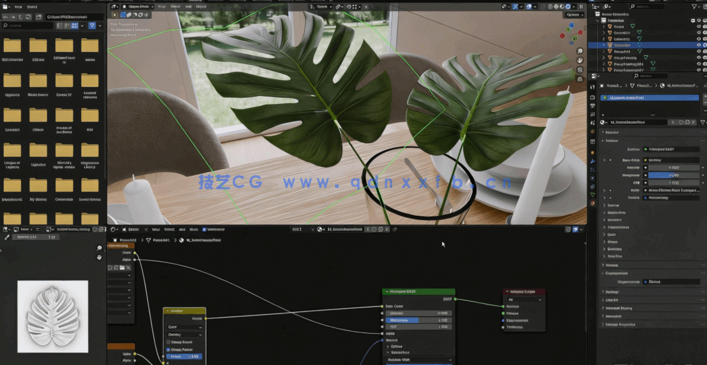The image size is (707, 365).
Task: Open the View Layer properties tab
Action: point(592,114)
